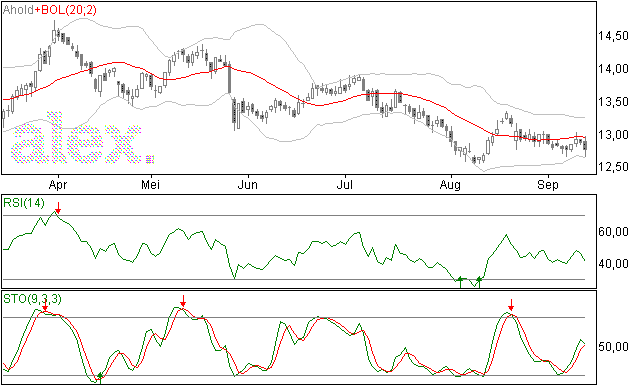Click the 13,00 price axis value
Image resolution: width=644 pixels, height=387 pixels.
pyautogui.click(x=613, y=134)
